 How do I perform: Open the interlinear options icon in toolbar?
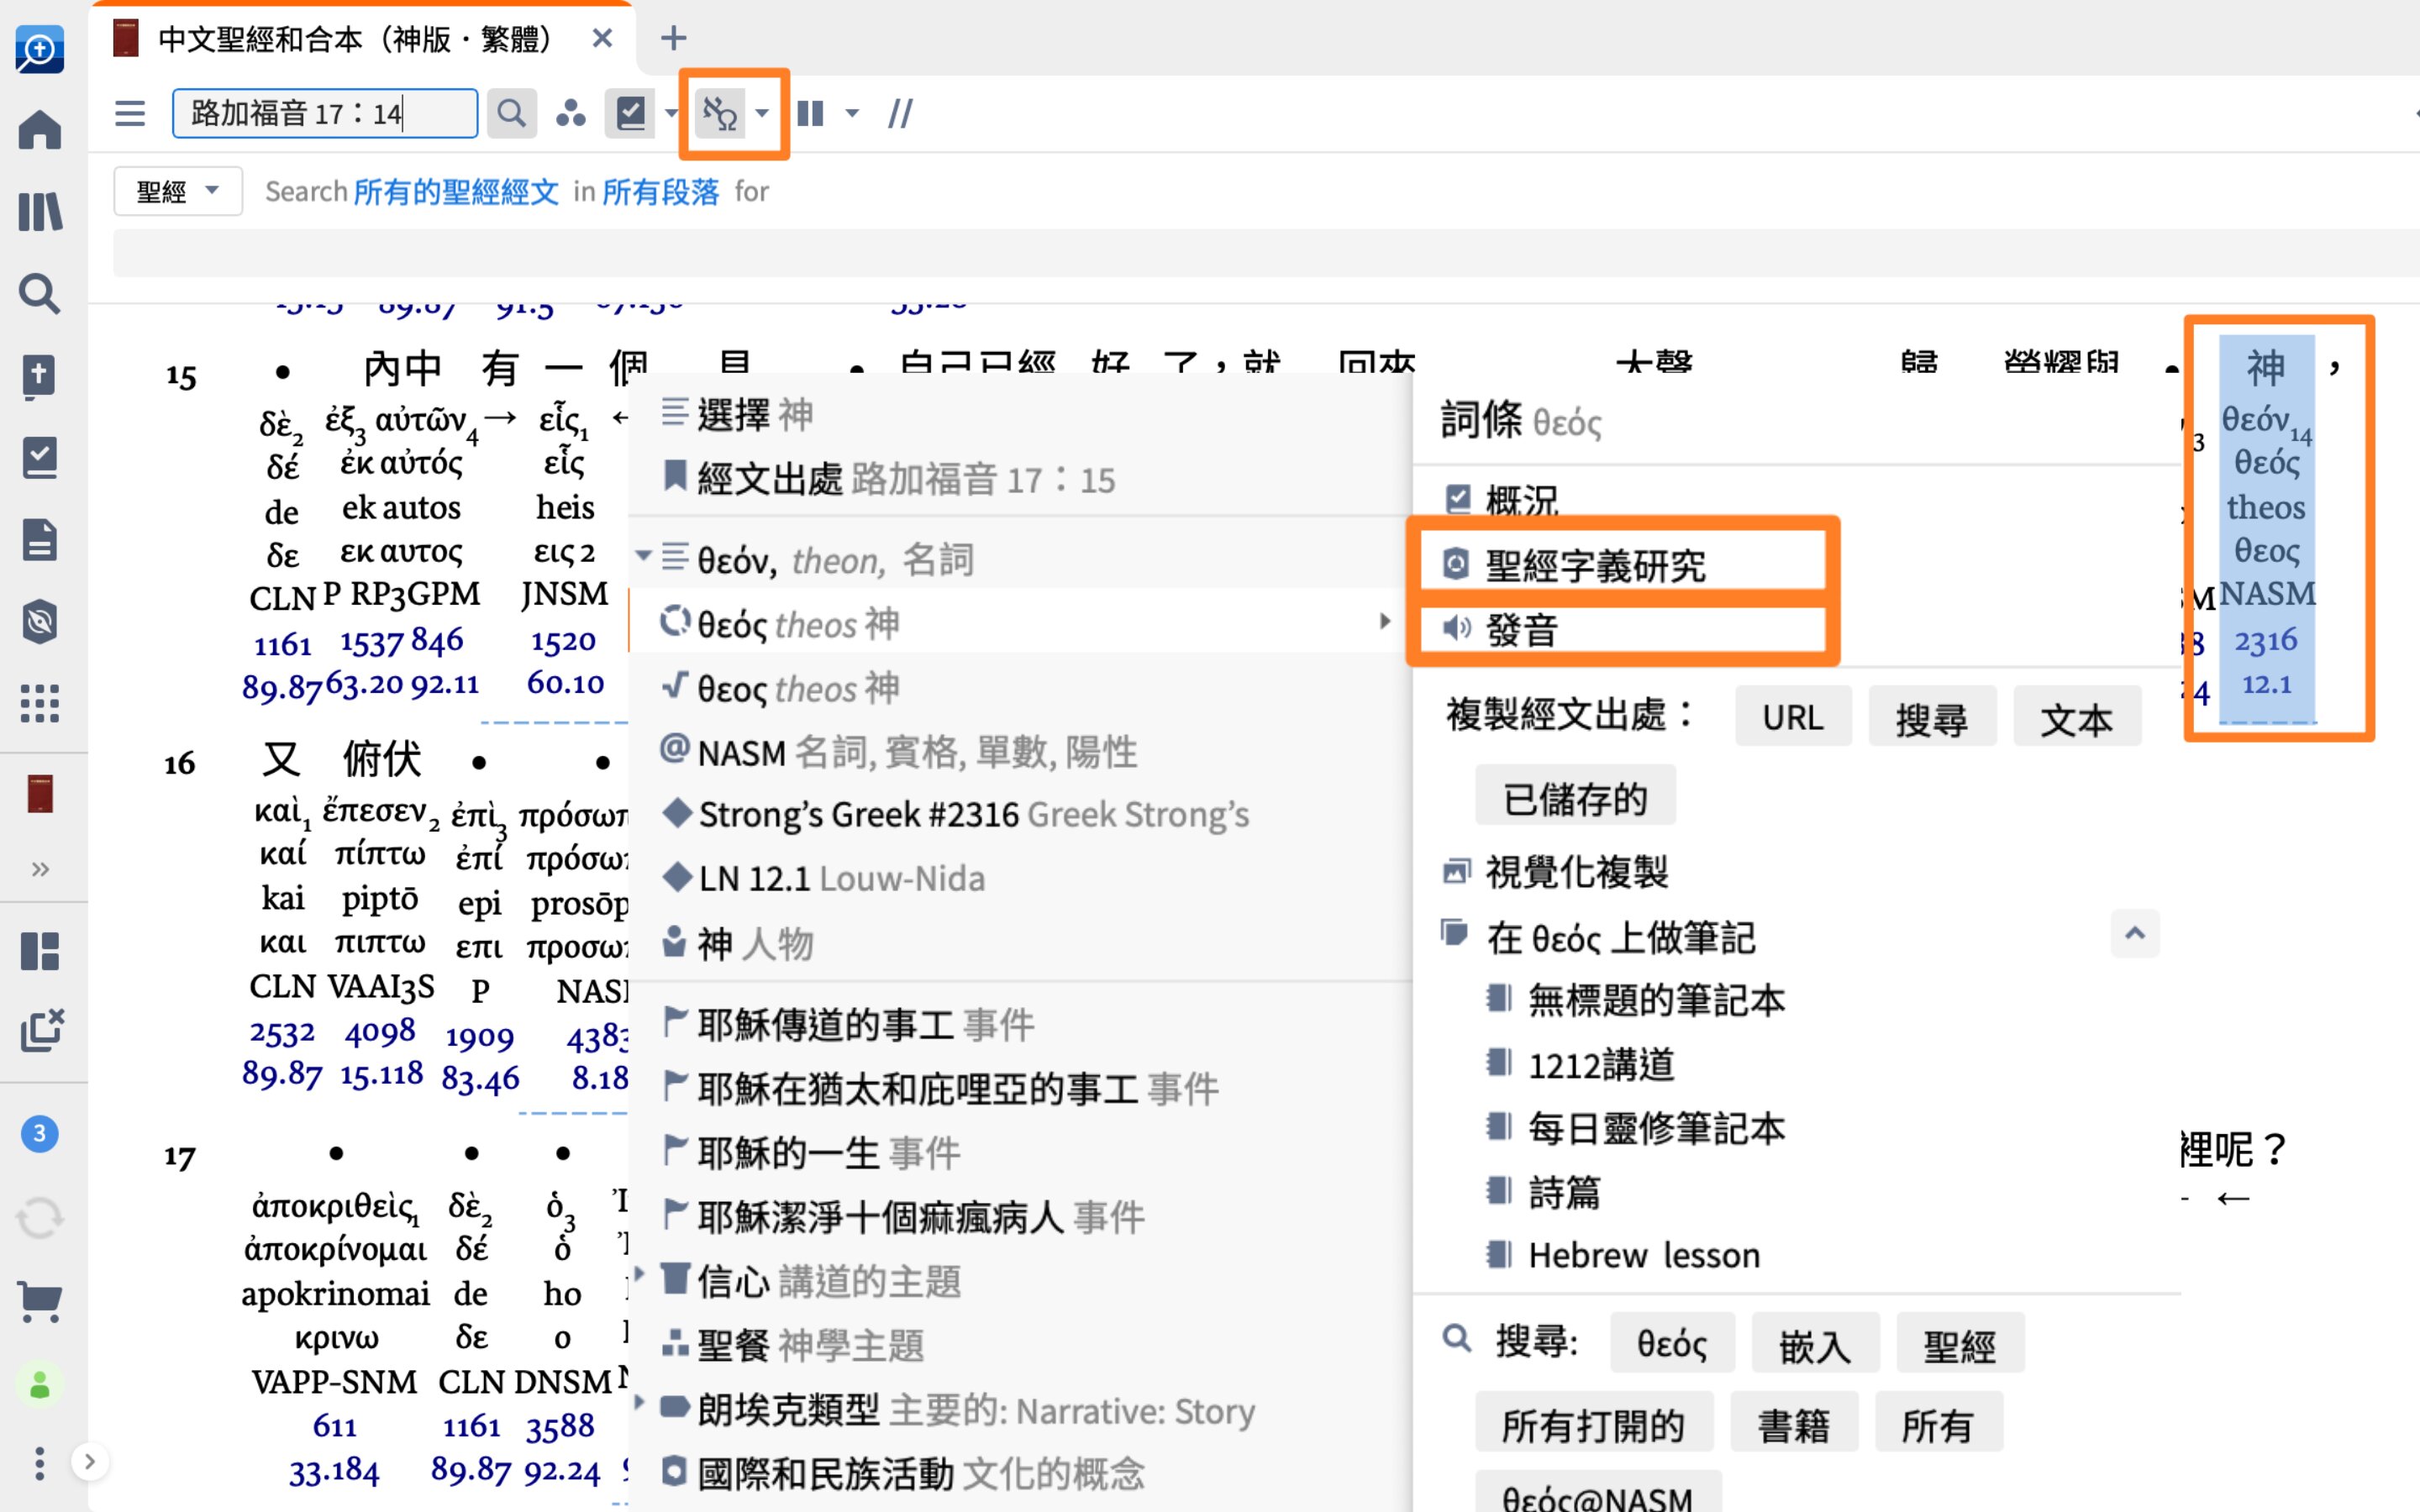point(719,113)
